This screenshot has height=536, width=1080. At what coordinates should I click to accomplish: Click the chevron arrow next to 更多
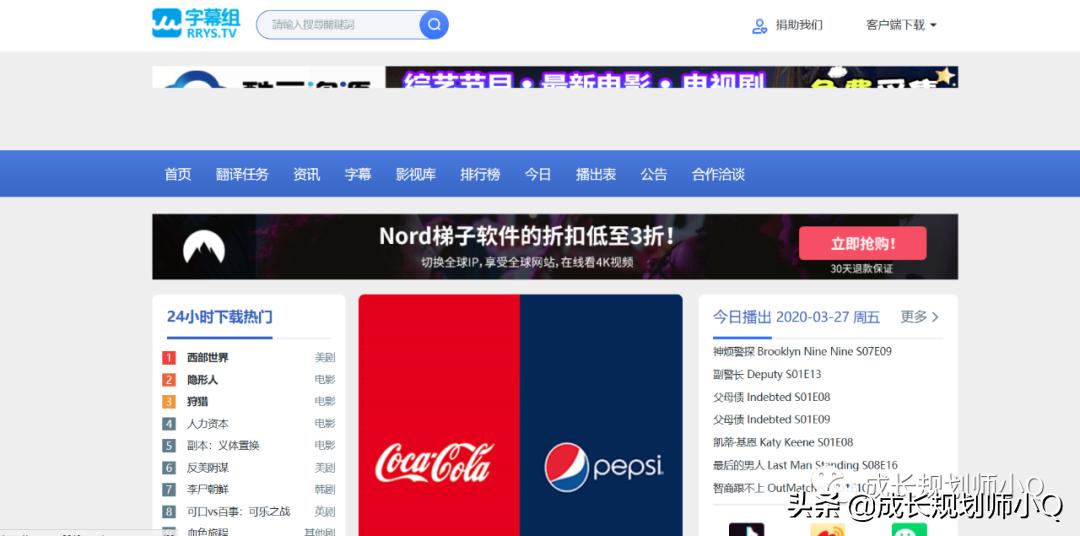[x=935, y=317]
